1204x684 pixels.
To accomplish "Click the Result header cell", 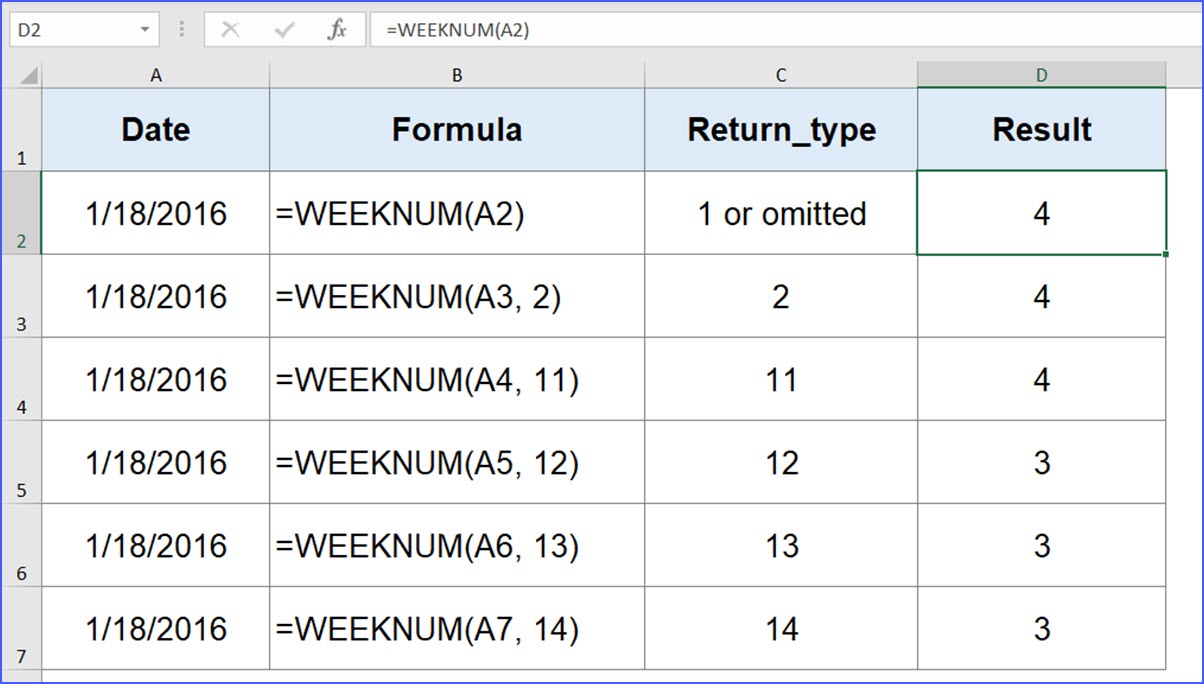I will pyautogui.click(x=1042, y=129).
